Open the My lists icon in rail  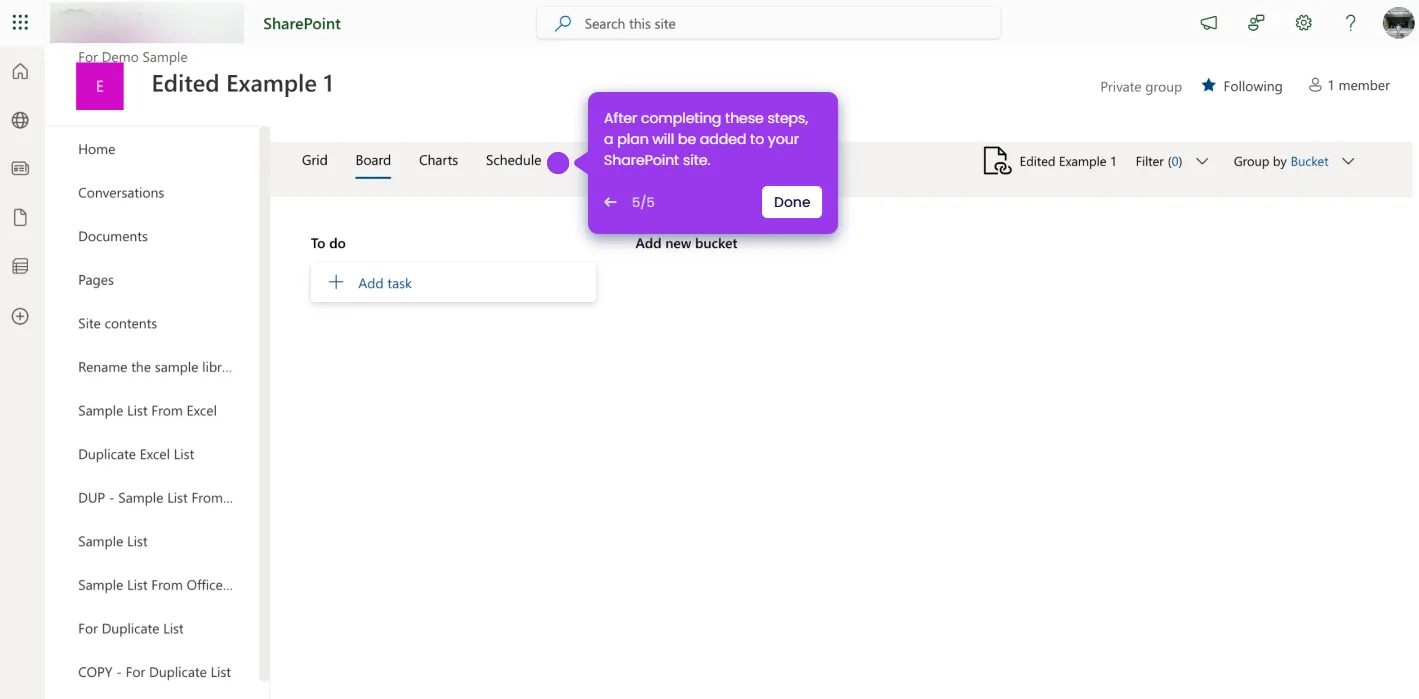click(20, 266)
